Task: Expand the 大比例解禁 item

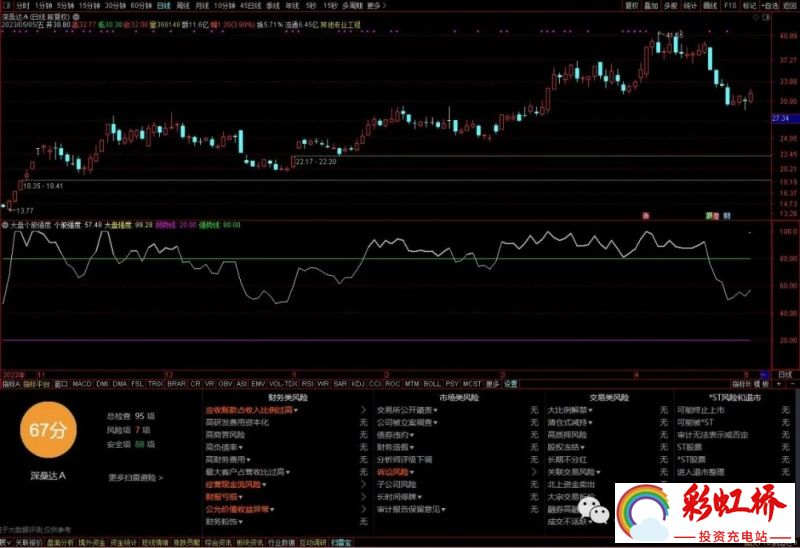Action: (x=570, y=410)
